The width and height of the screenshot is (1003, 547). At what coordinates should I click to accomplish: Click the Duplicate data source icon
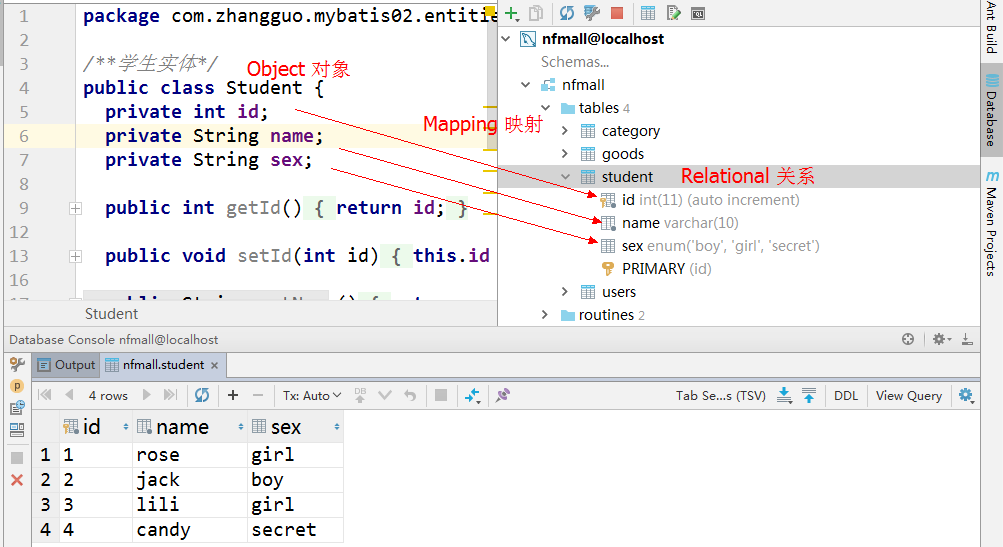click(x=536, y=13)
